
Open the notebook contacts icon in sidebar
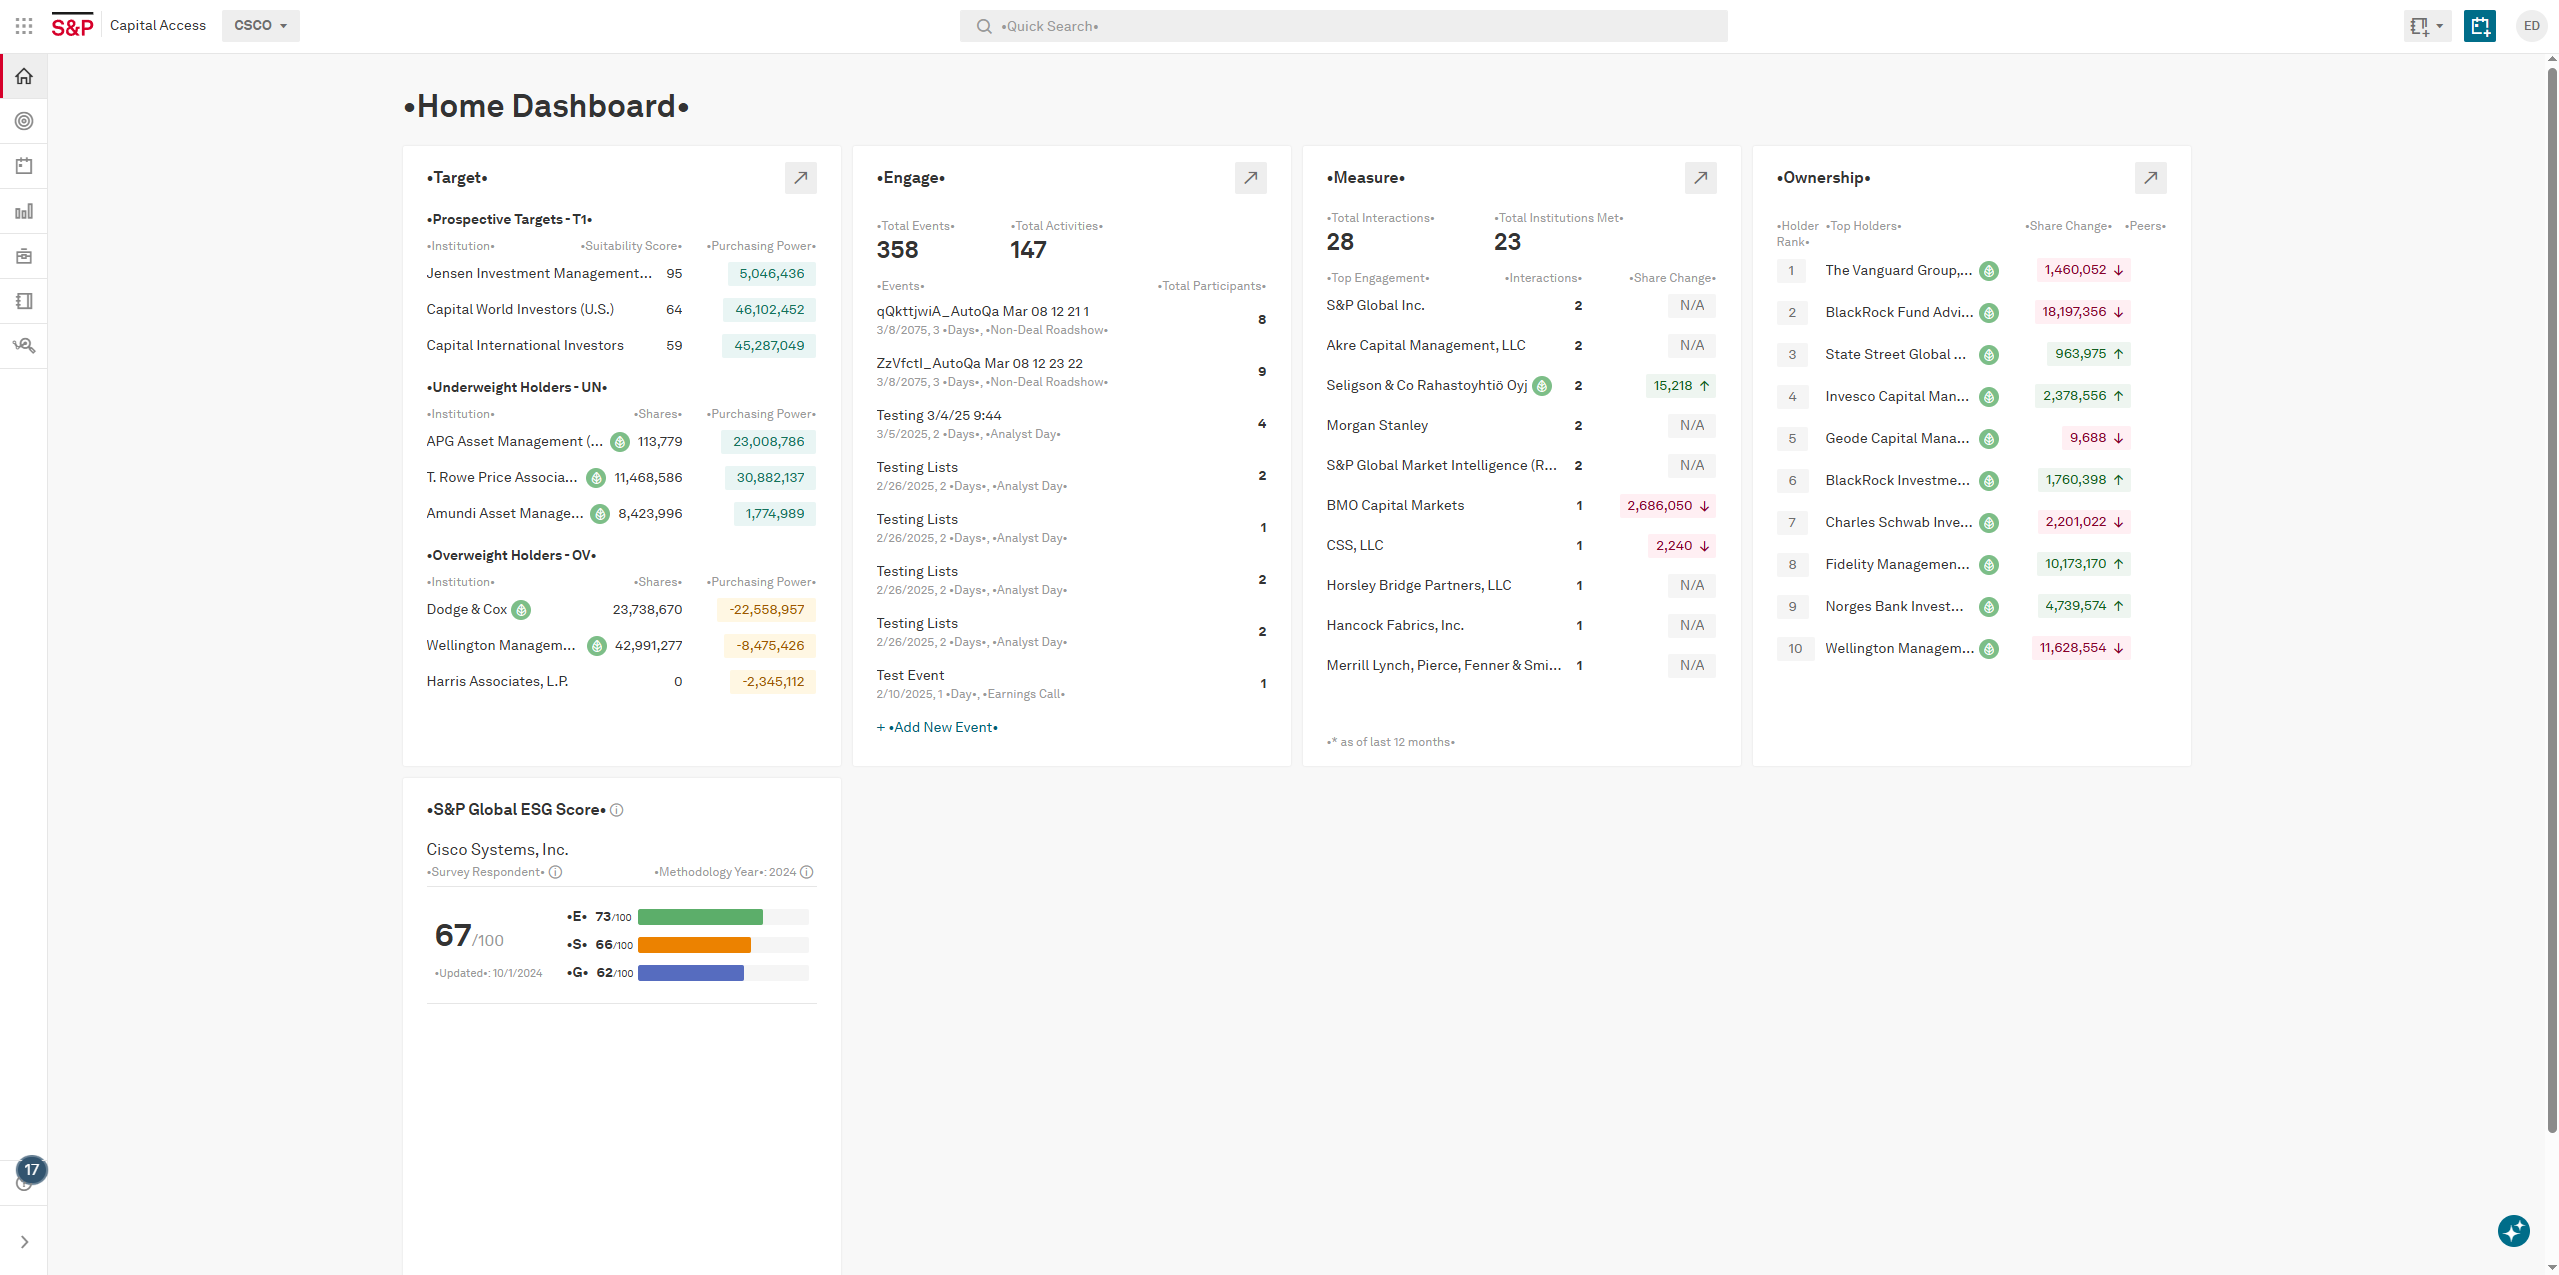(24, 301)
